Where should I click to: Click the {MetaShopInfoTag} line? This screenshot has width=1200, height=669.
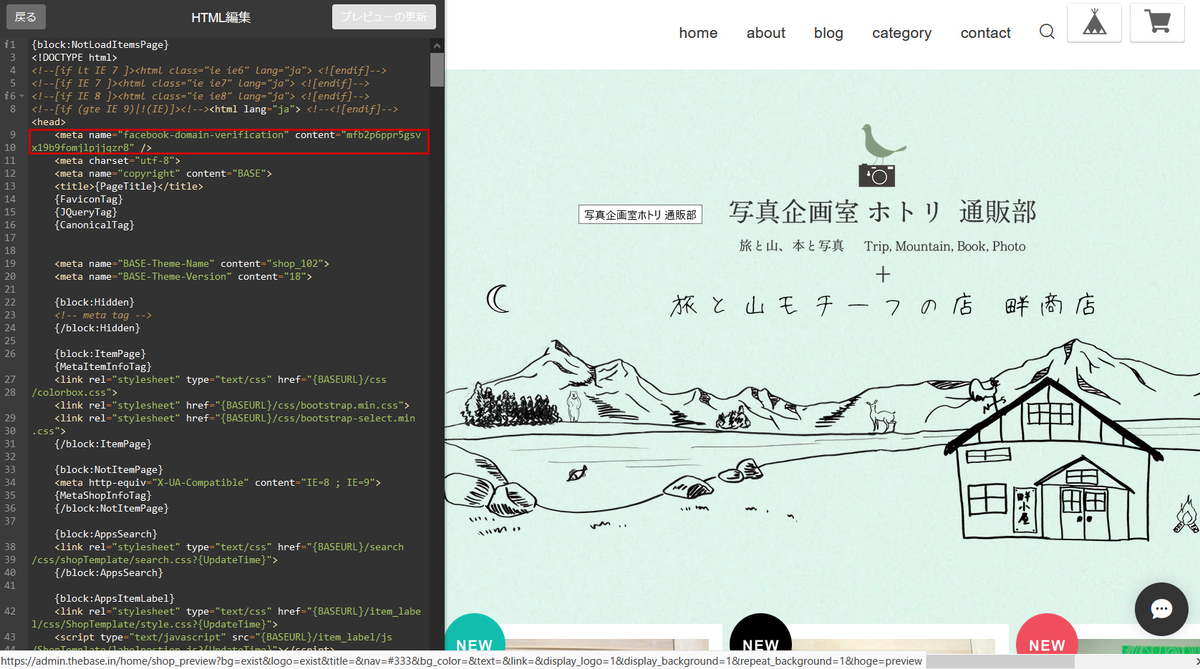pos(104,495)
